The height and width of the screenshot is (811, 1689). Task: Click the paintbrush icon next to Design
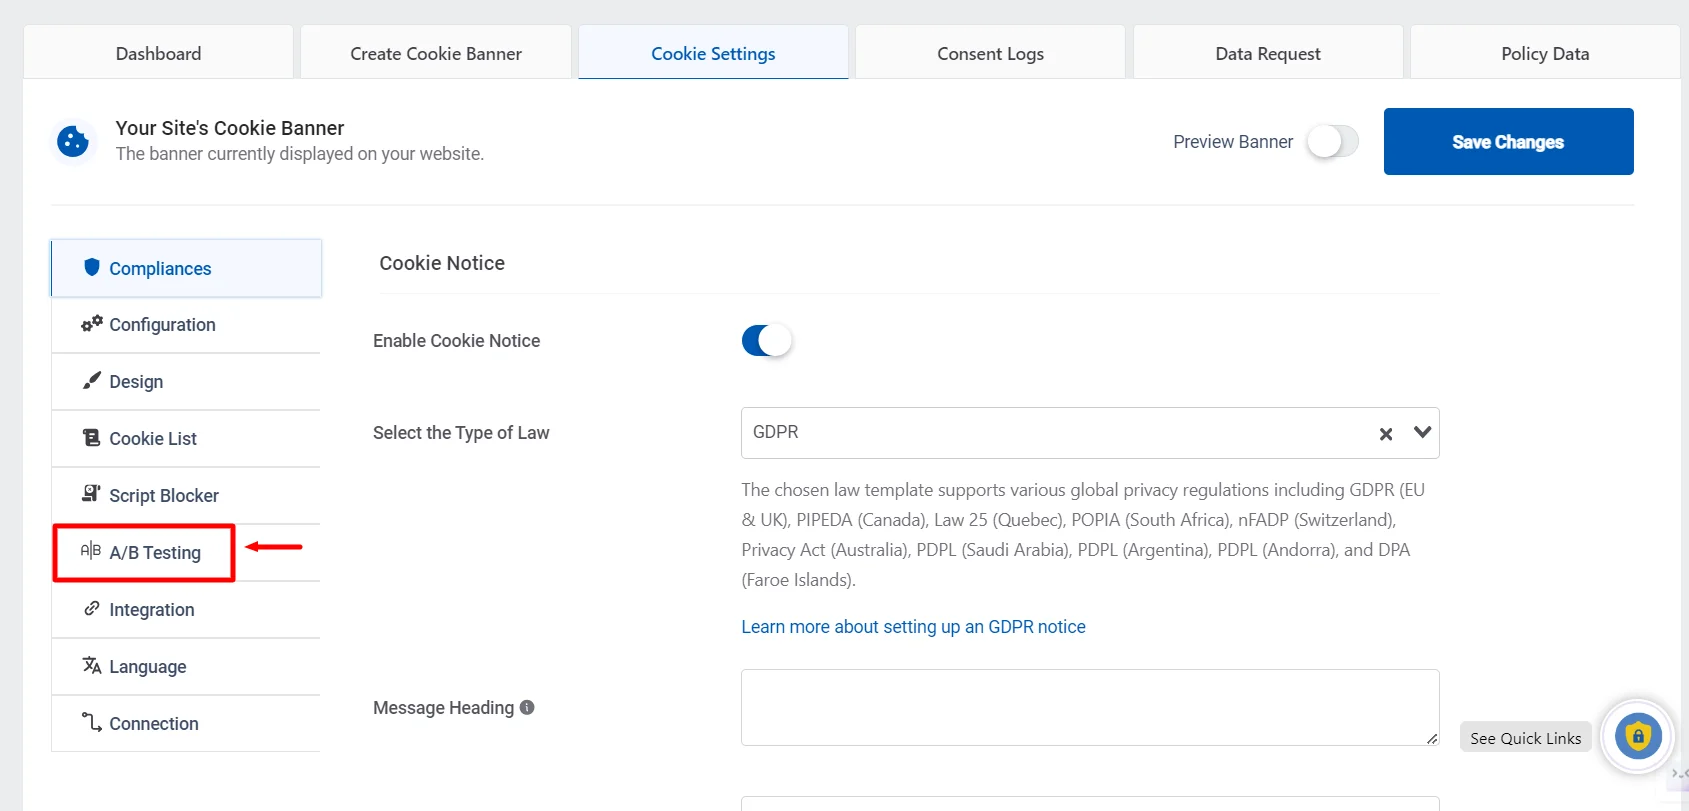click(92, 380)
